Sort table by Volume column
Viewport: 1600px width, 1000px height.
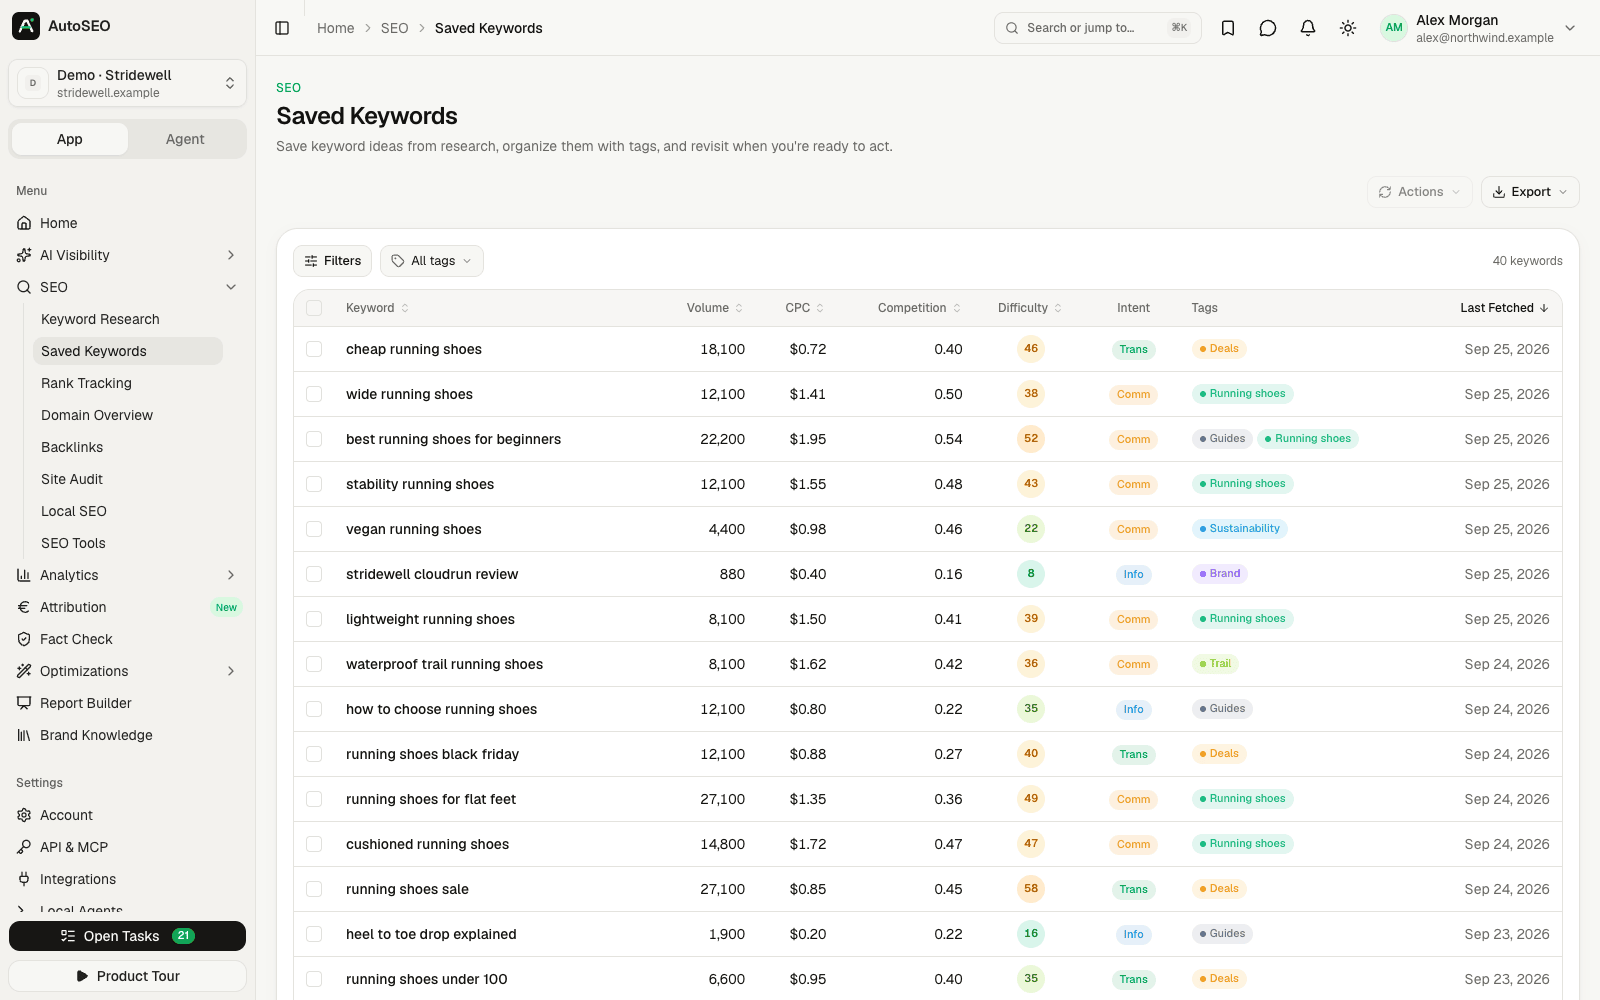click(715, 308)
